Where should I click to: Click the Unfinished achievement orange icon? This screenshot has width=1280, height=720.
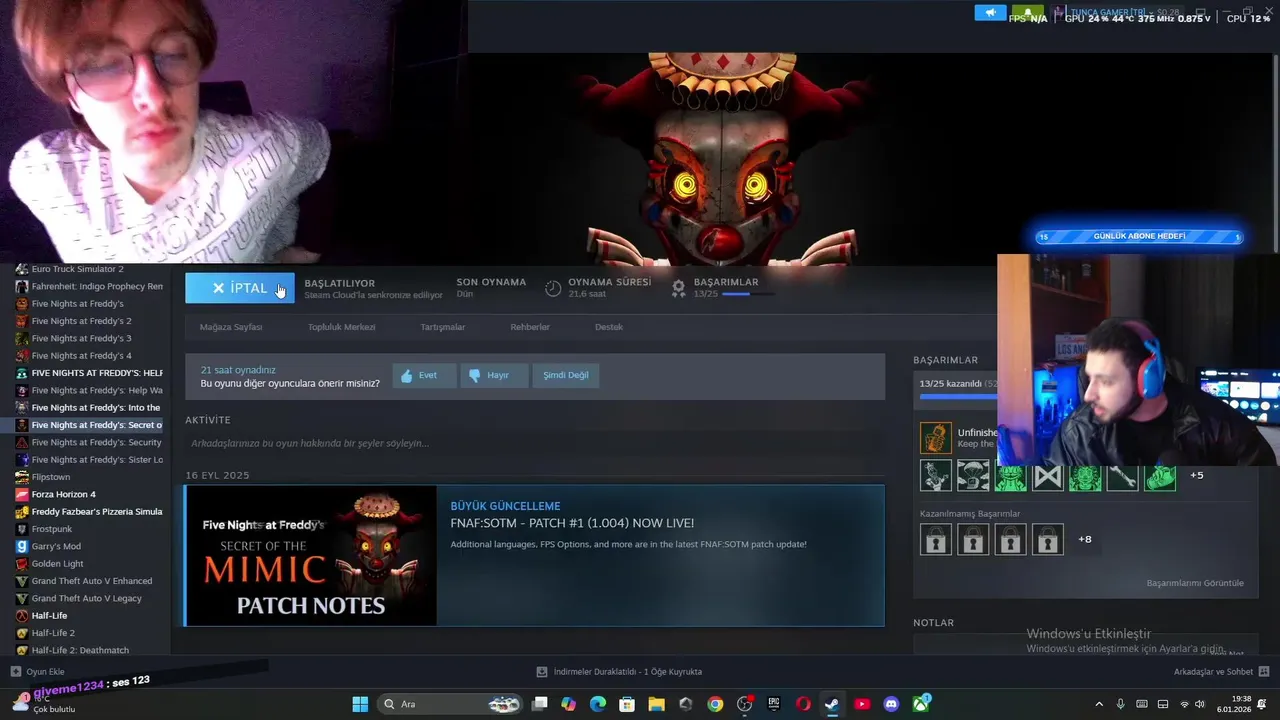[936, 438]
